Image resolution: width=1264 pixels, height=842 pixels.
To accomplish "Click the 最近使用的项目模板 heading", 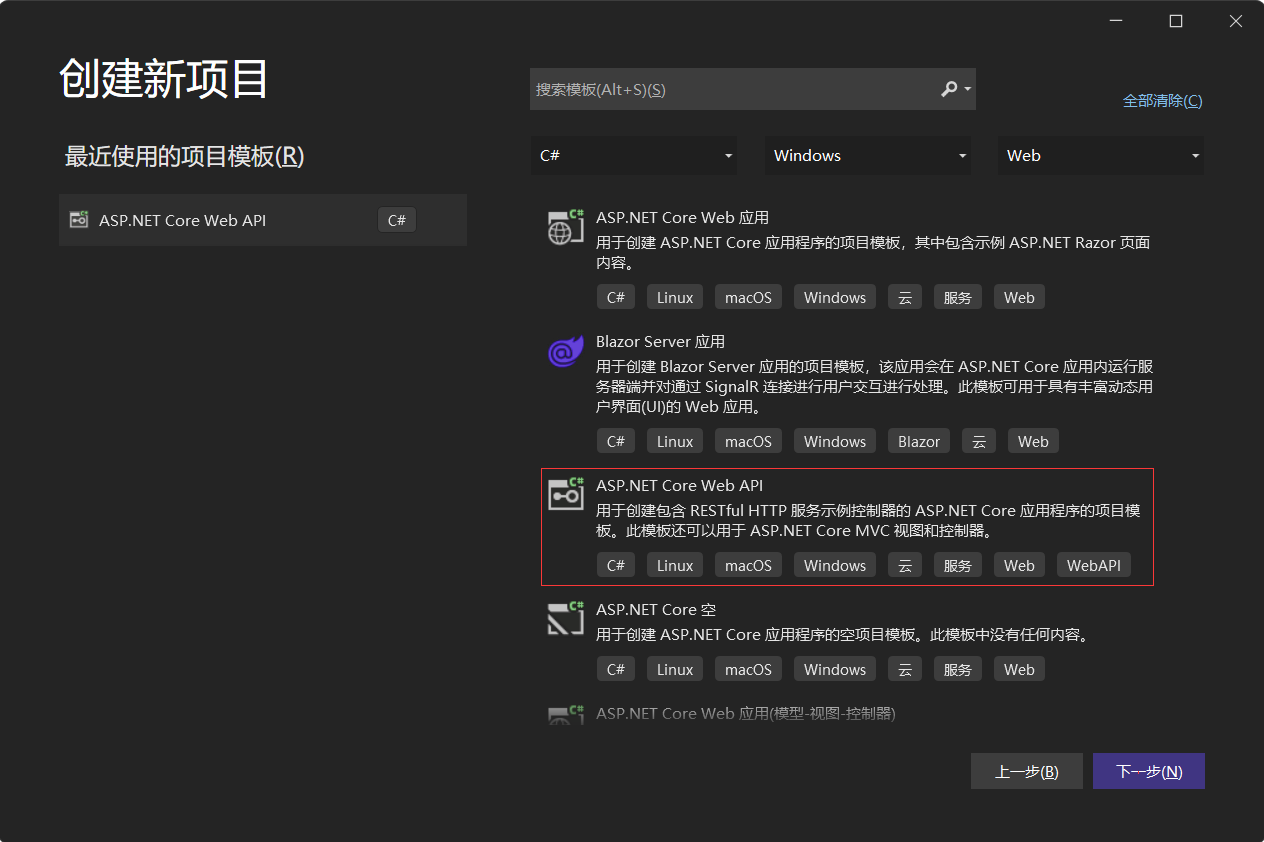I will [184, 156].
